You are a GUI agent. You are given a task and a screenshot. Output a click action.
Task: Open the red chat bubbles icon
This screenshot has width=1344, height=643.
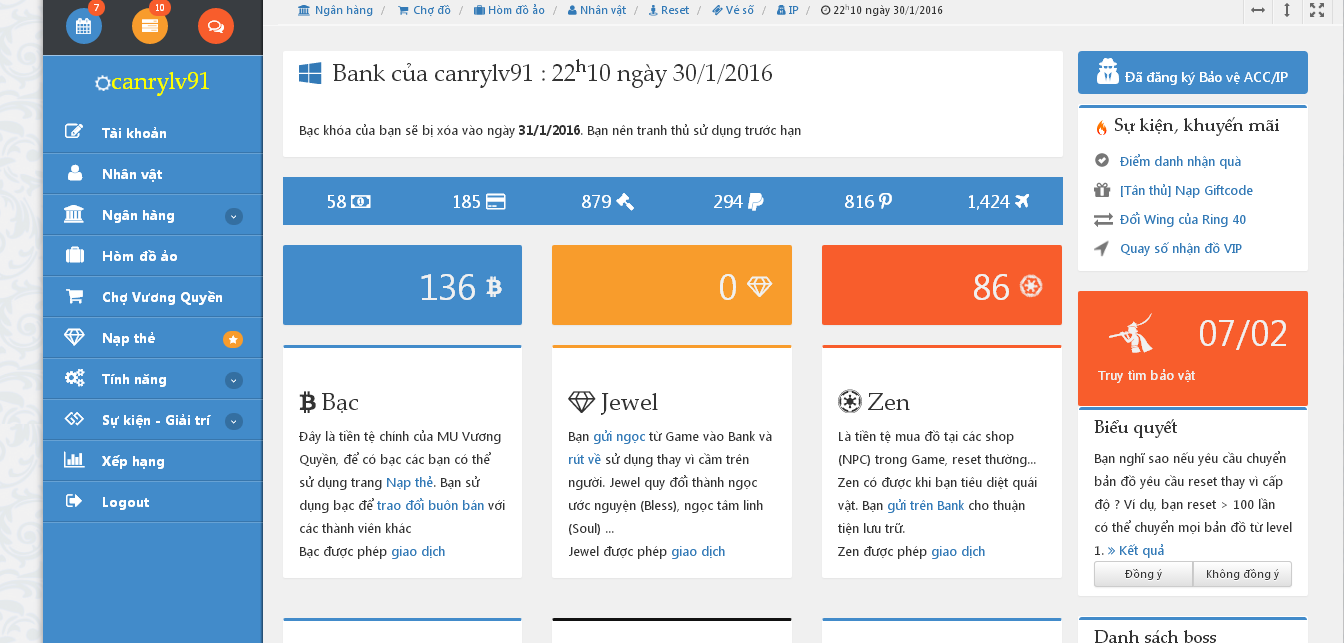pos(216,26)
